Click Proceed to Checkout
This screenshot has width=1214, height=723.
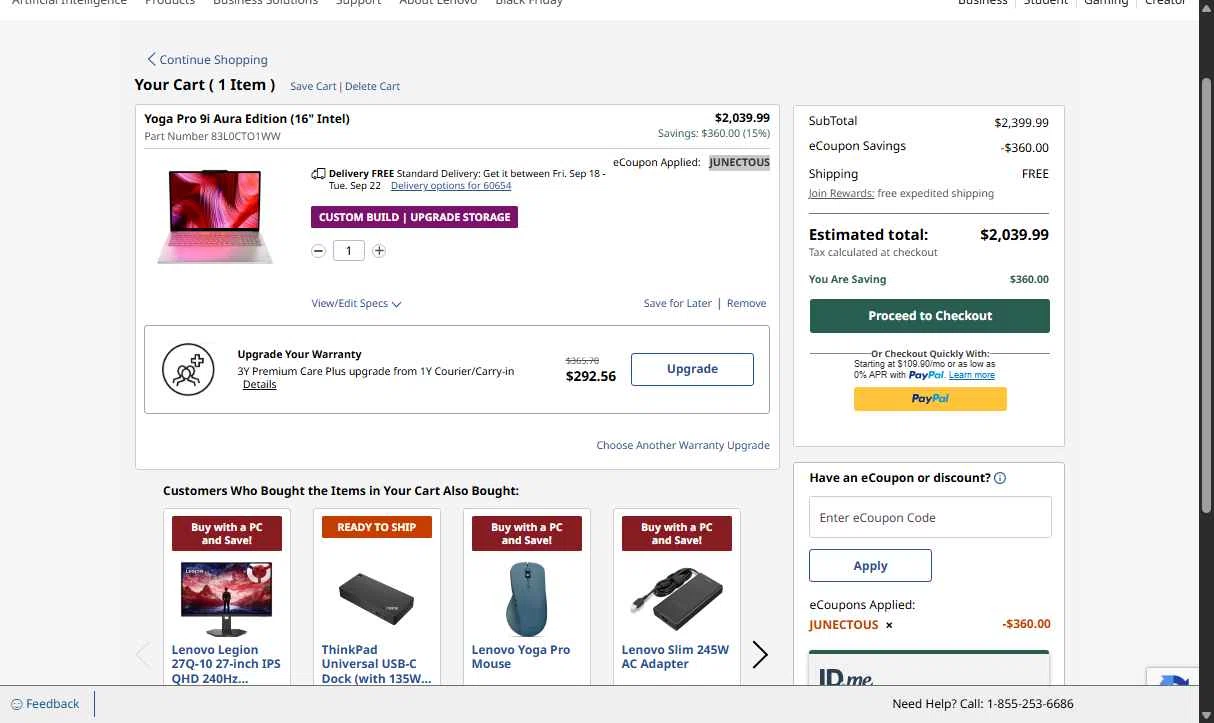(930, 316)
